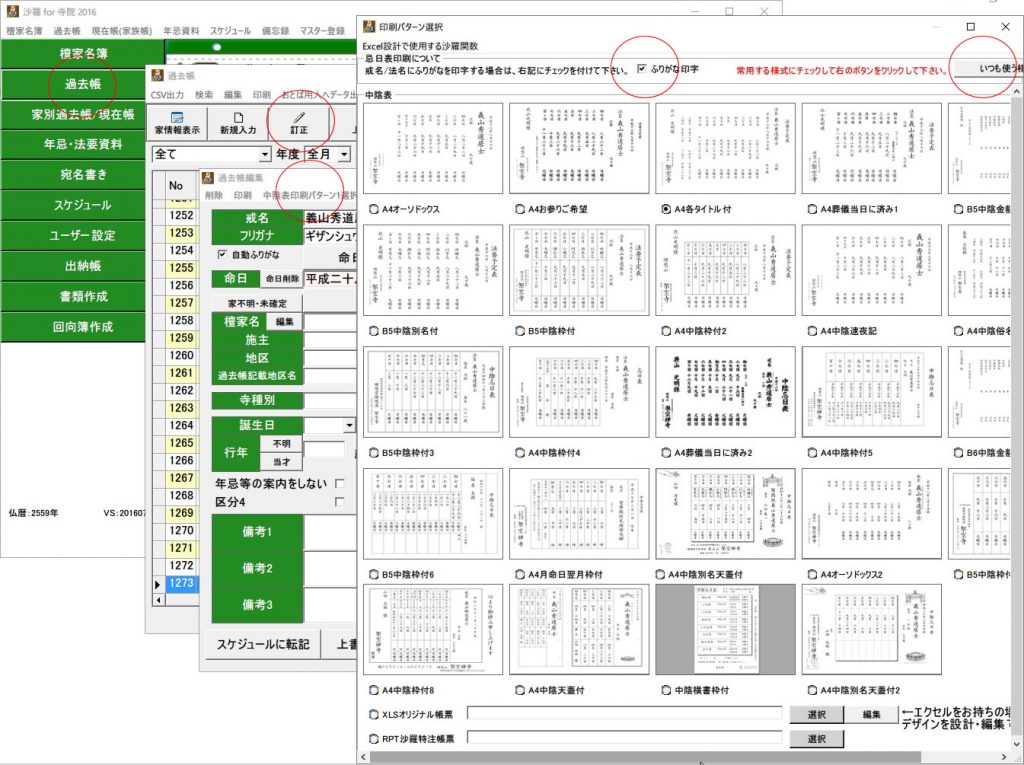Select the A4中陰逮夜記 radio button
Image resolution: width=1024 pixels, height=765 pixels.
point(812,331)
